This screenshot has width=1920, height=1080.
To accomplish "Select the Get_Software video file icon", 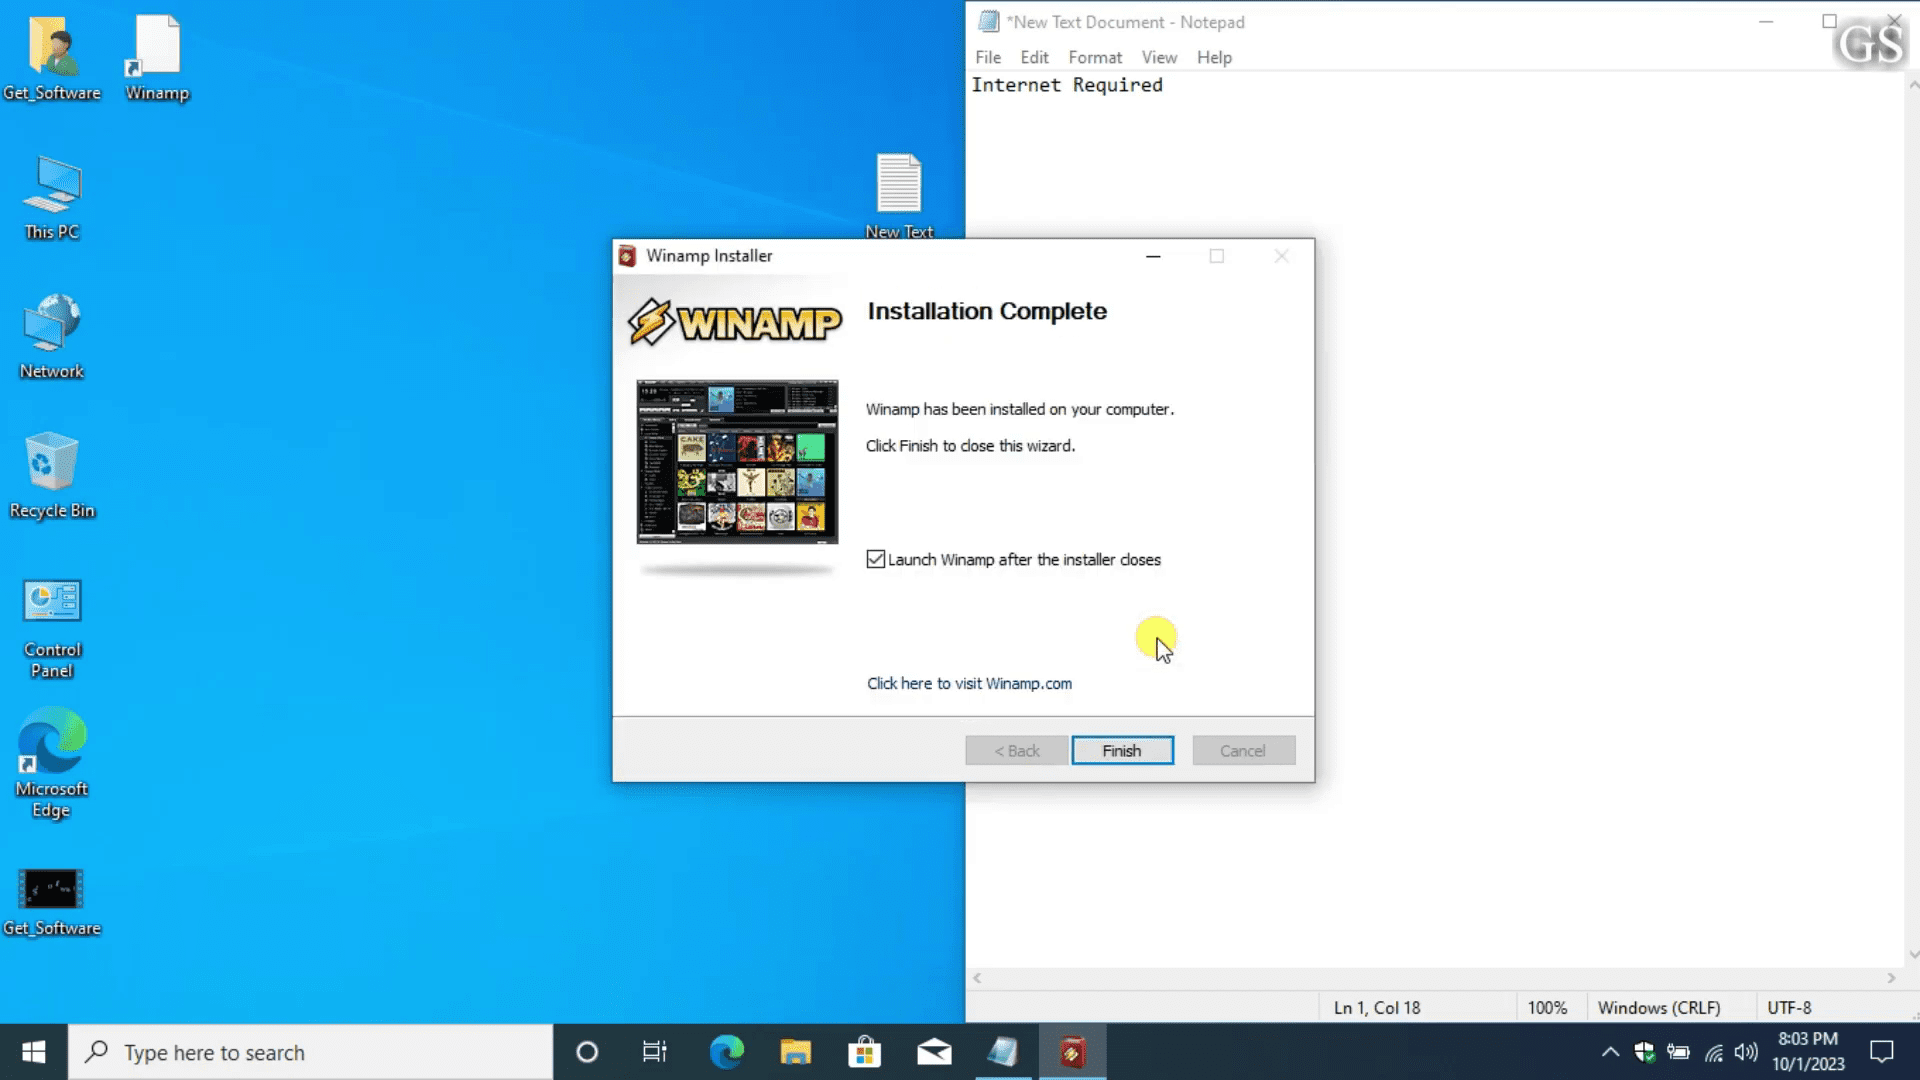I will (52, 902).
